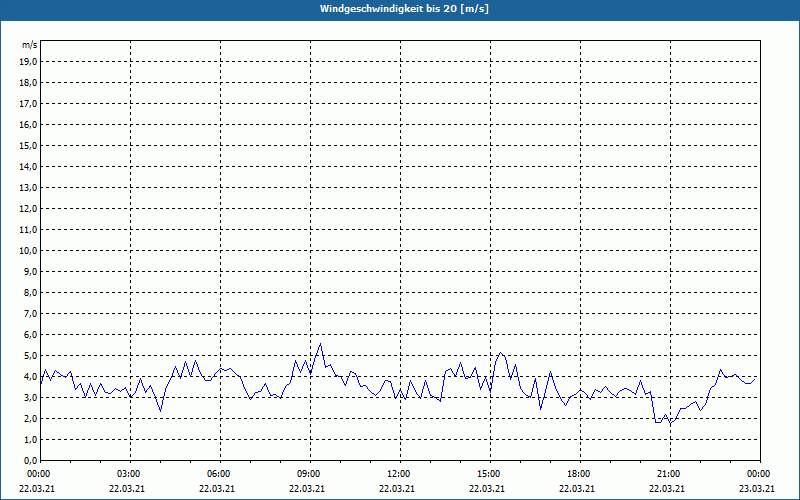This screenshot has width=800, height=500.
Task: Click the '8,0' y-axis label
Action: click(30, 292)
